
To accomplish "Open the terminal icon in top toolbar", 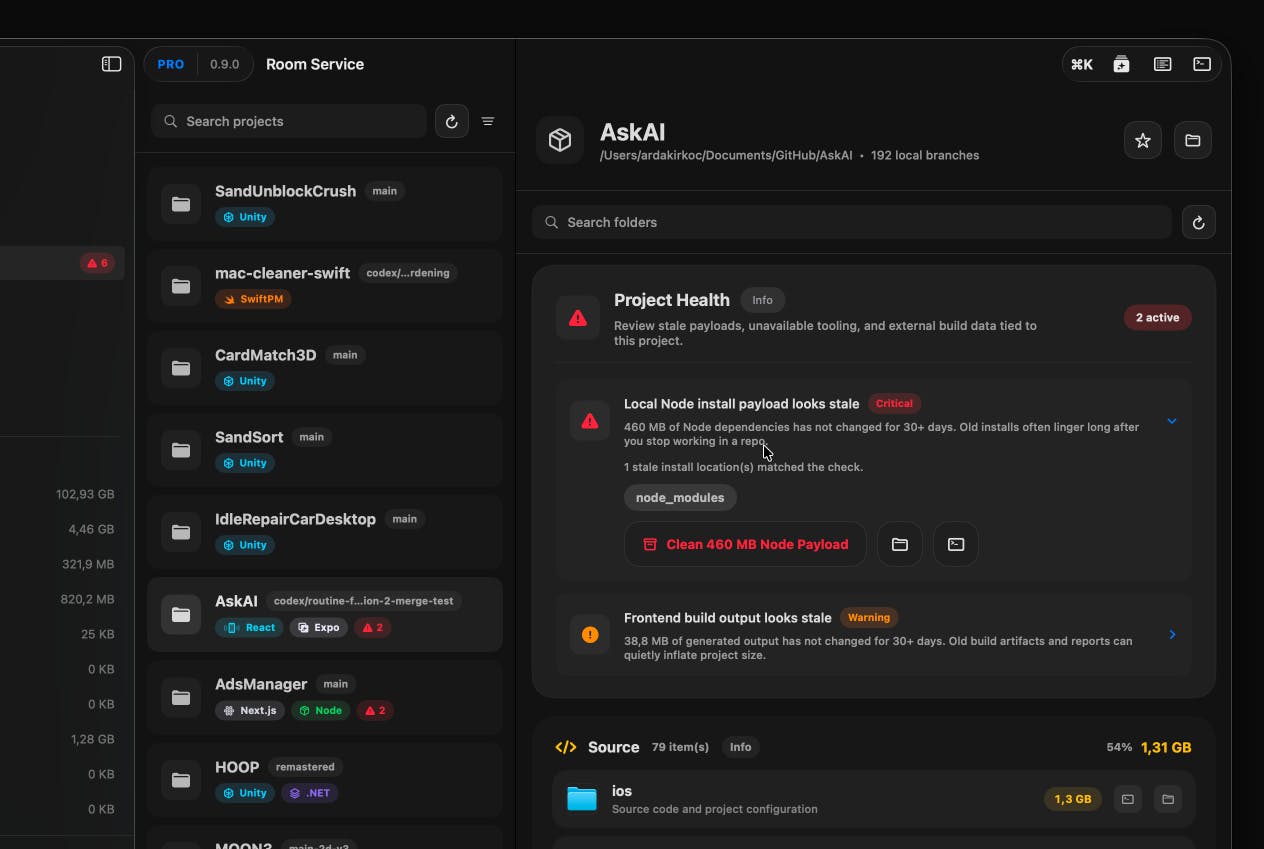I will click(x=1202, y=64).
